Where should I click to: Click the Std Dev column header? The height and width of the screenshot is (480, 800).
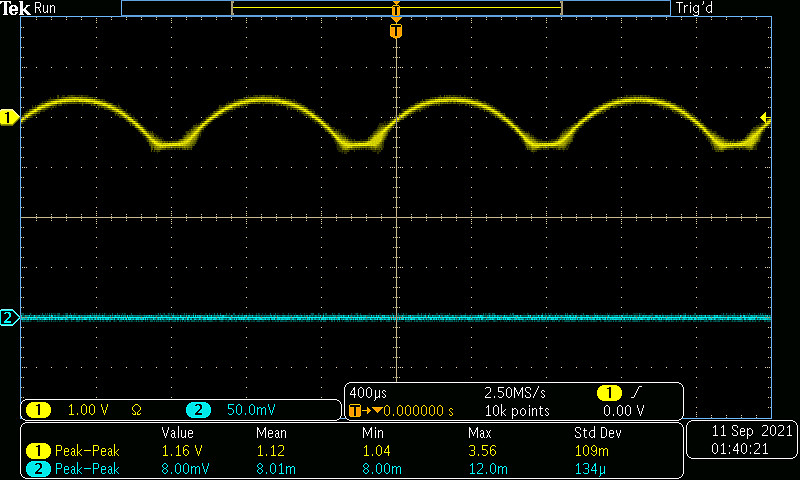coord(598,433)
